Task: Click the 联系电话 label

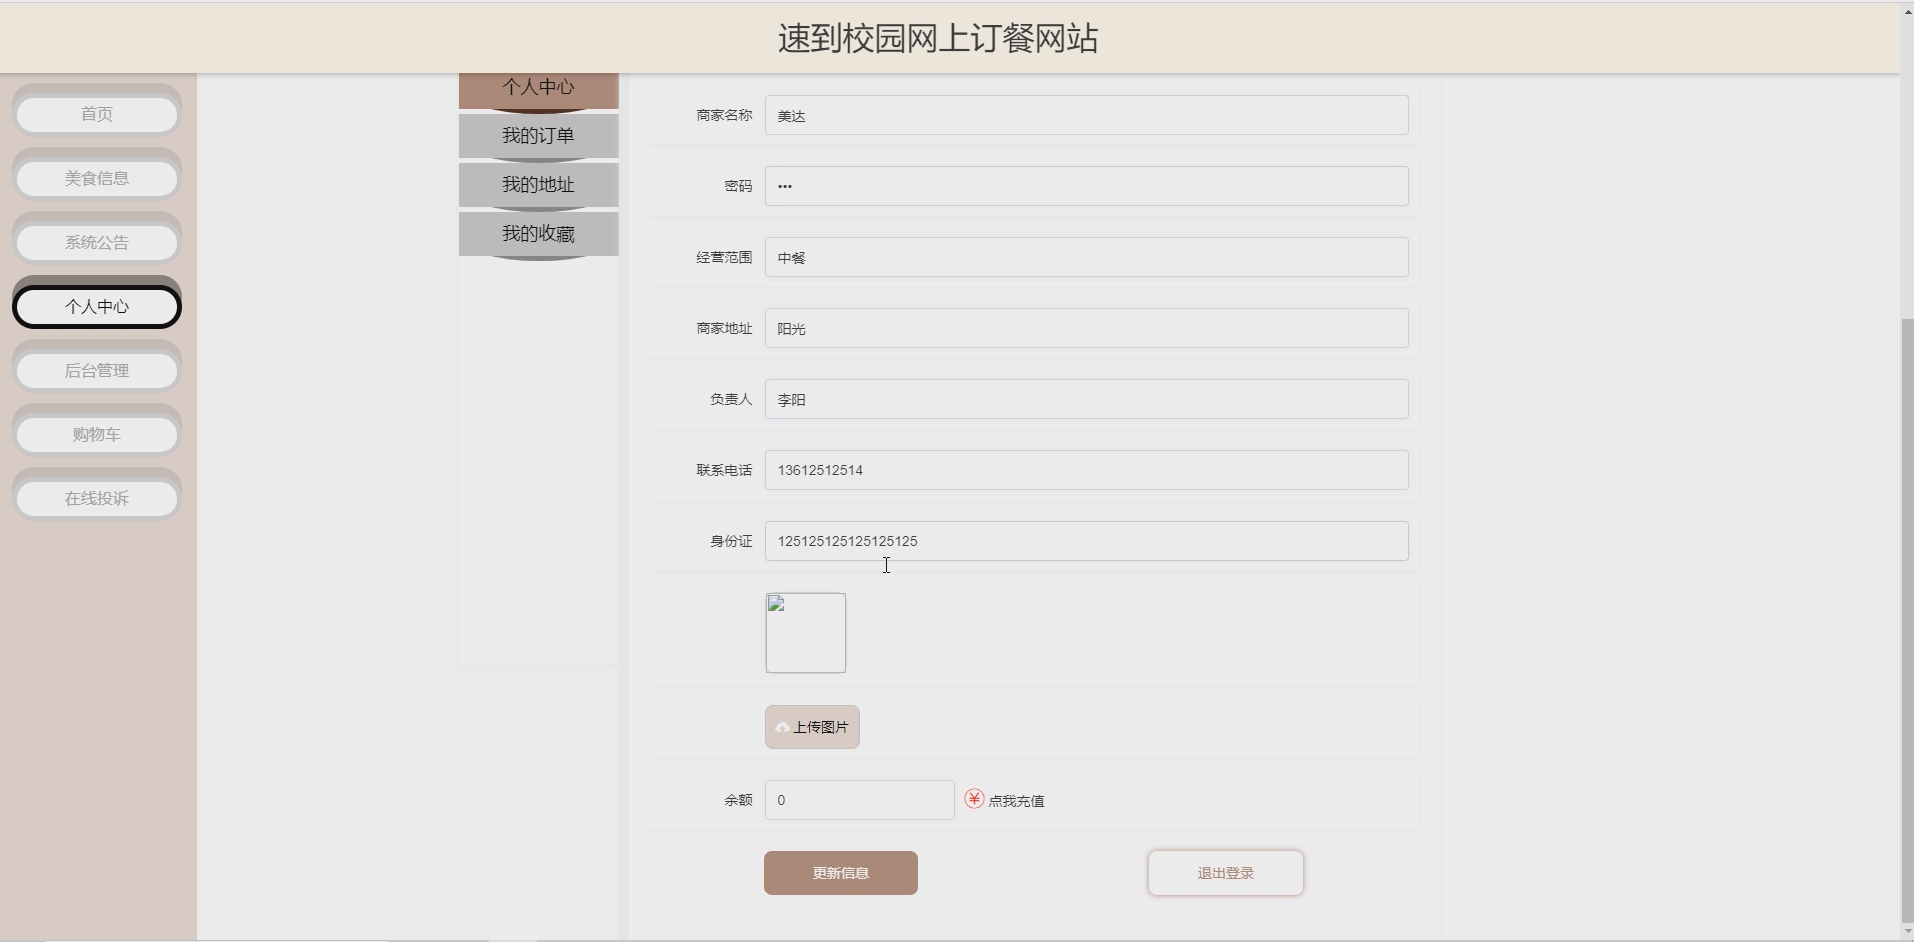Action: click(724, 470)
